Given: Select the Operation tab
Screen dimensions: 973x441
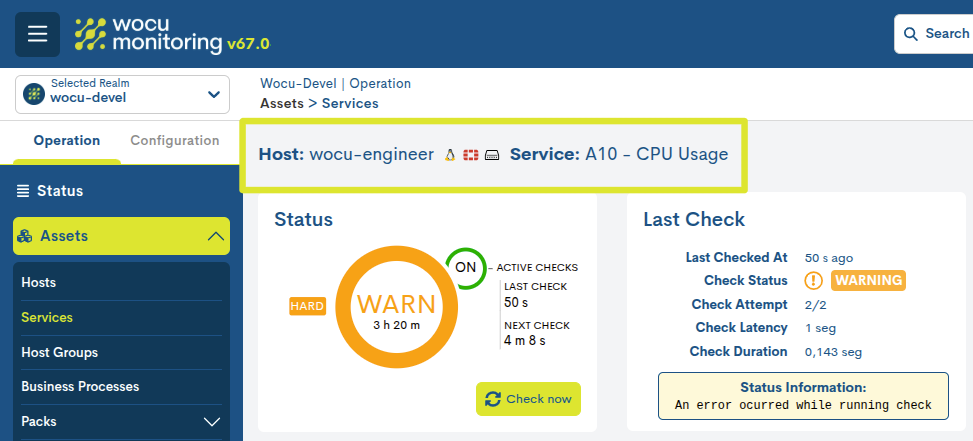Looking at the screenshot, I should click(67, 141).
